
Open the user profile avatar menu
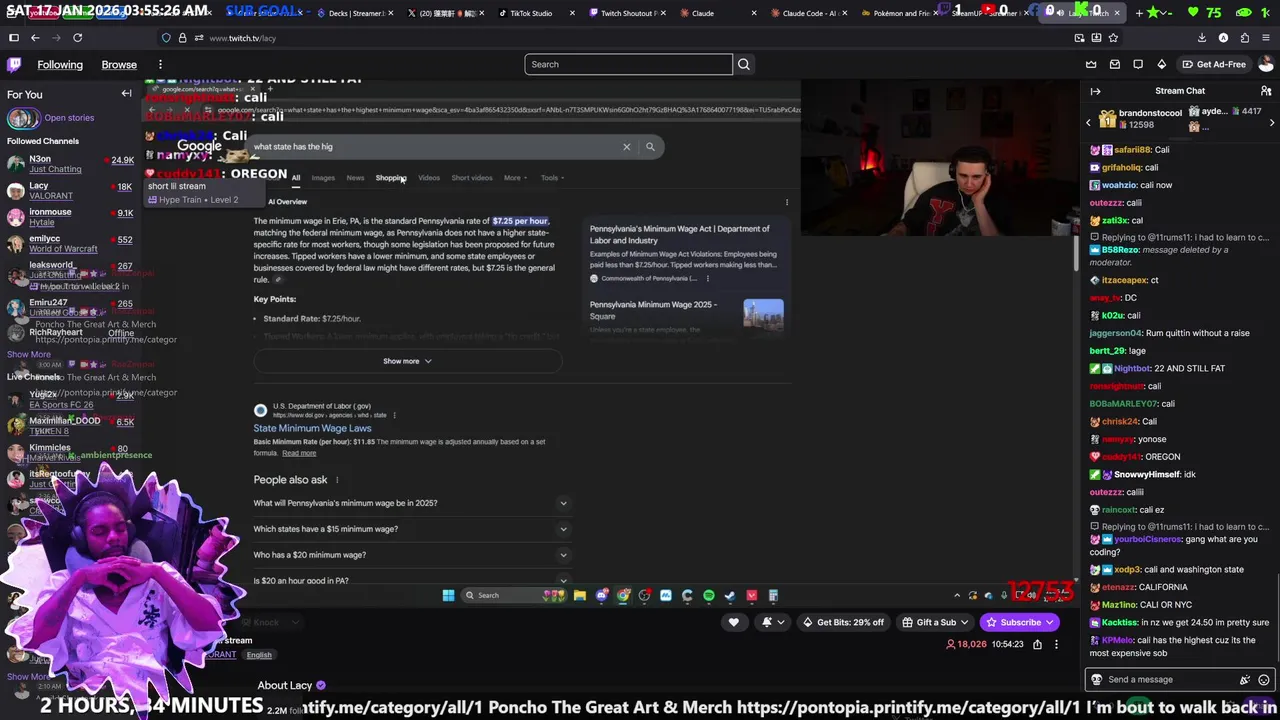pyautogui.click(x=1265, y=64)
